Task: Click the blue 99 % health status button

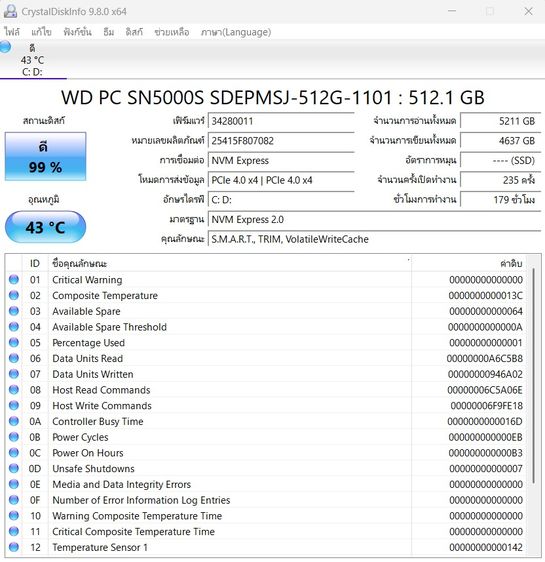Action: click(46, 156)
